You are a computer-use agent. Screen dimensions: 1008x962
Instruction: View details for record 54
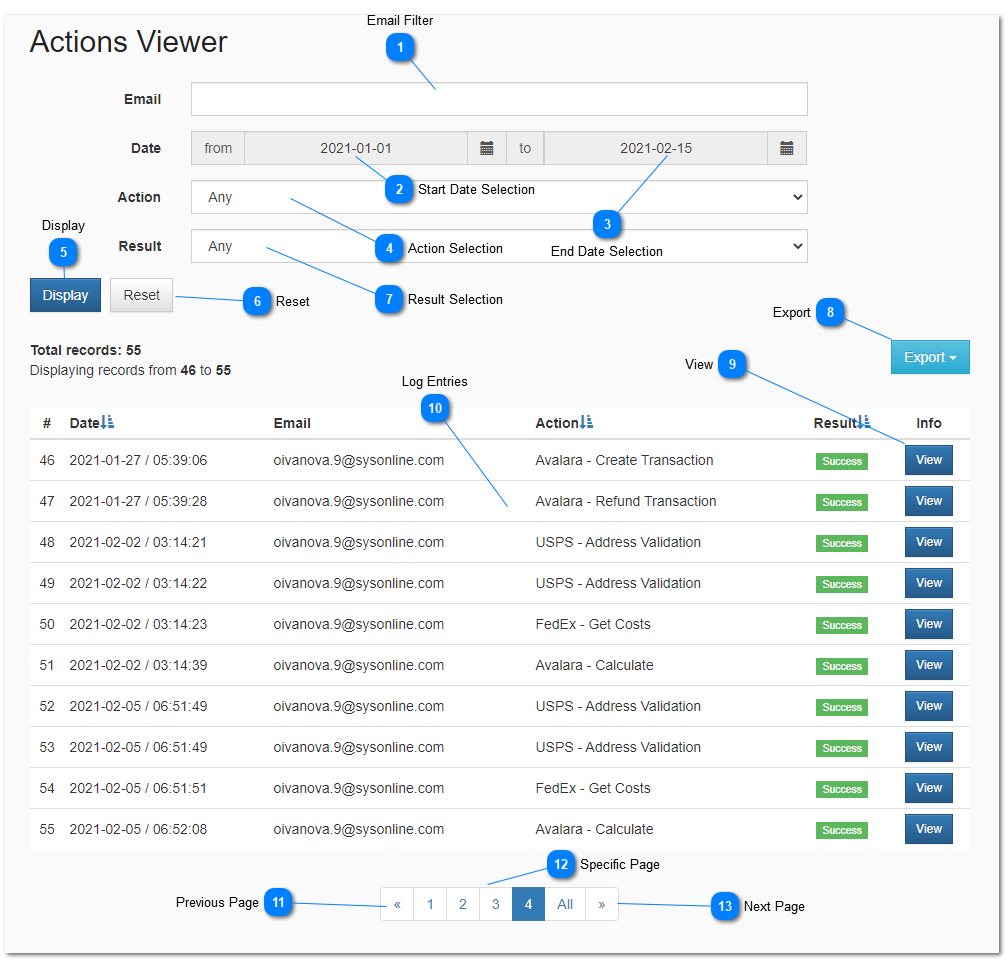point(928,788)
